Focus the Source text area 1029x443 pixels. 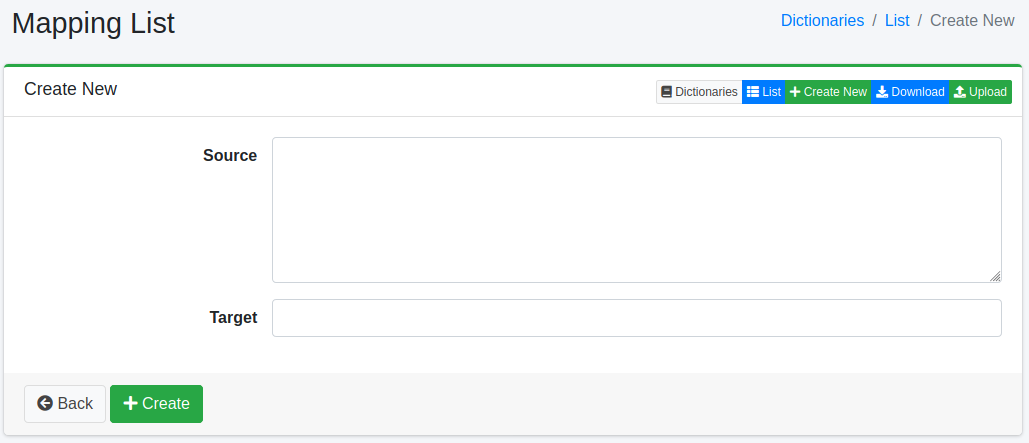click(x=636, y=210)
